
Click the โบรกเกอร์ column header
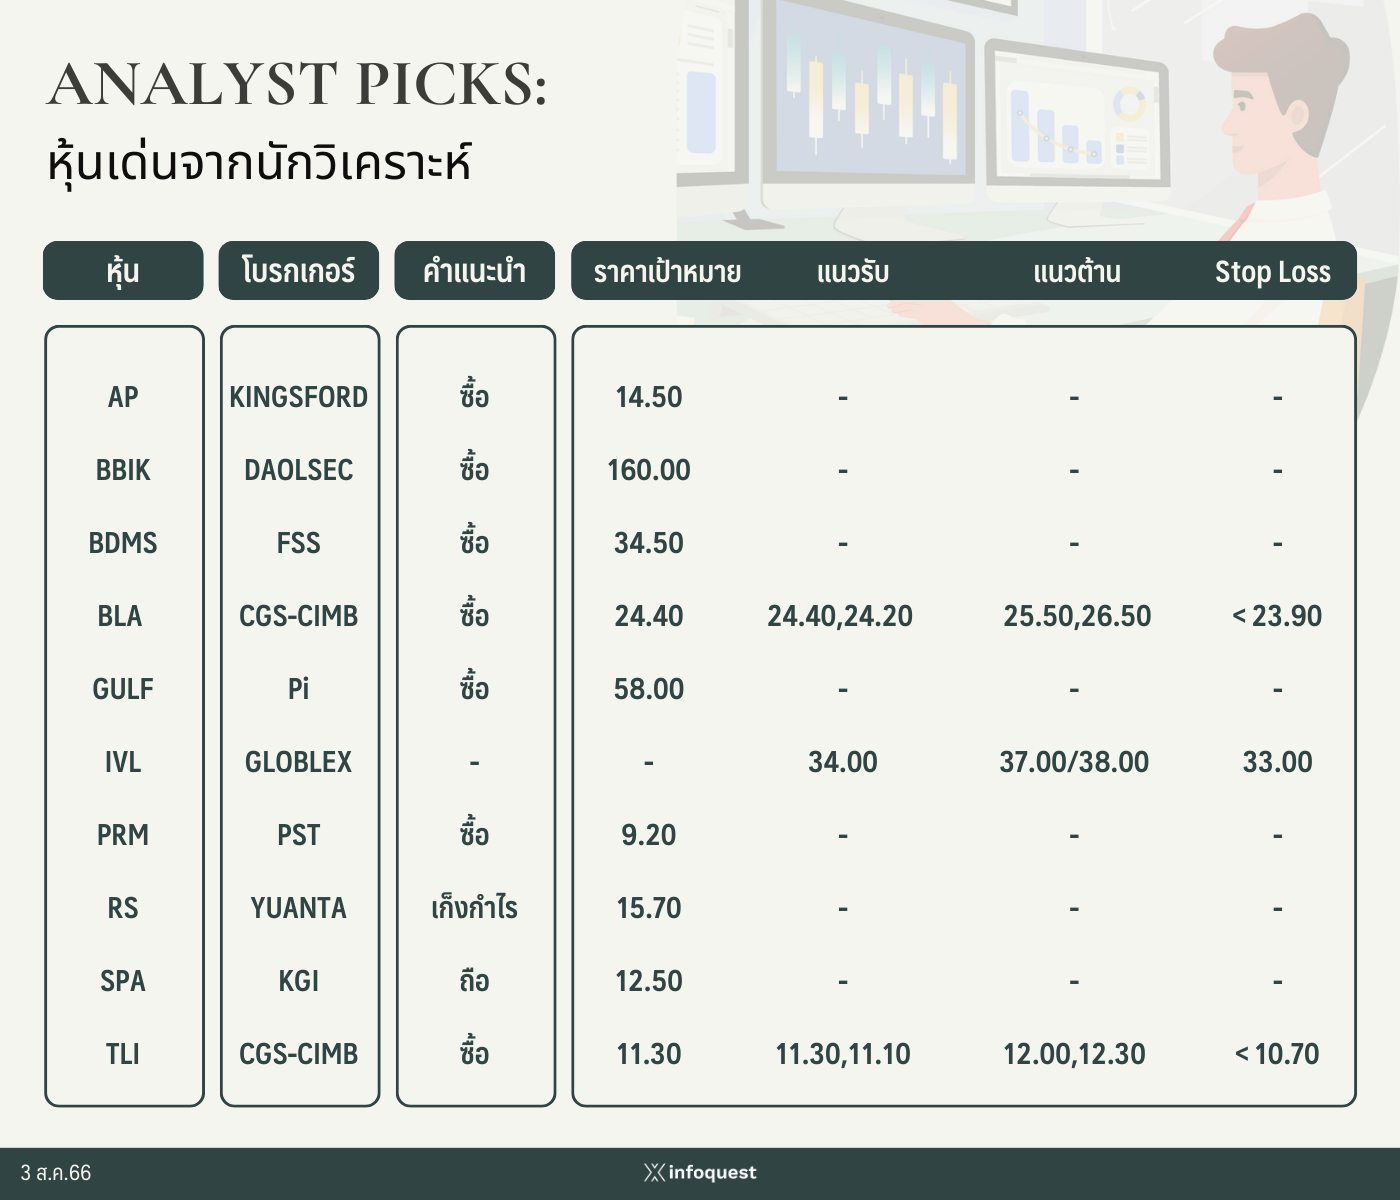pos(299,270)
